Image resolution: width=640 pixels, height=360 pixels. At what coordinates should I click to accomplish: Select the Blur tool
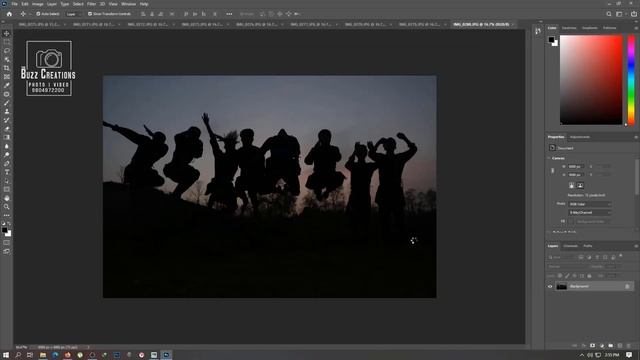pyautogui.click(x=7, y=146)
